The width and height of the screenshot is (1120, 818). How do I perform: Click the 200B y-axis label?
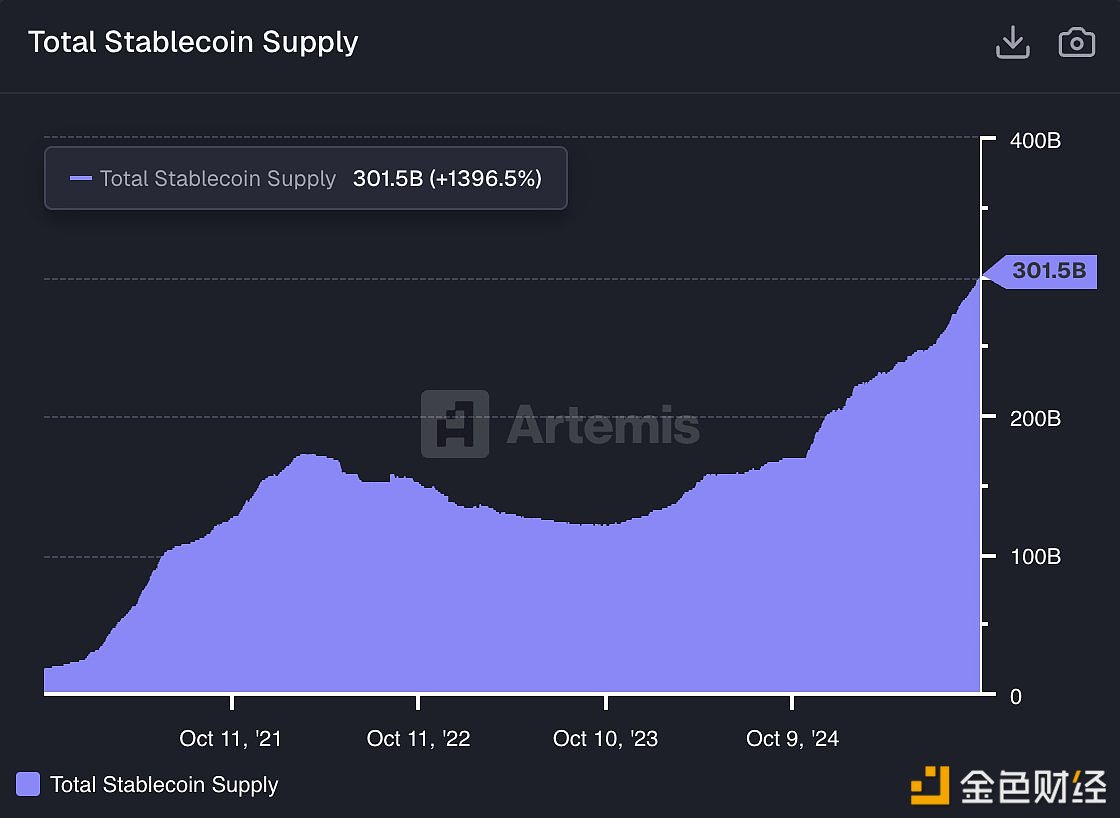1035,418
